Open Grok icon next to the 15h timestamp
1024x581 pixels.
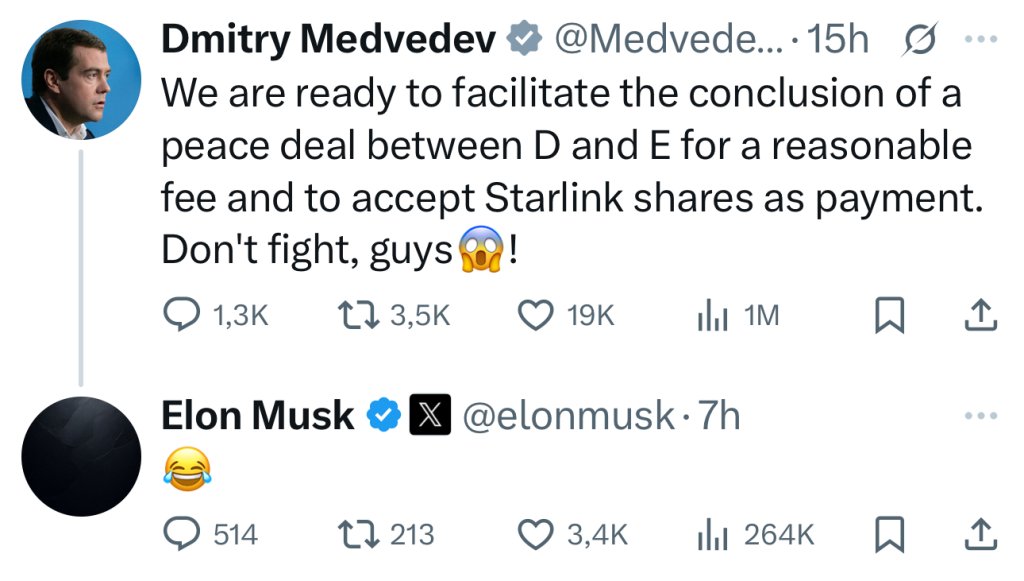click(x=920, y=39)
